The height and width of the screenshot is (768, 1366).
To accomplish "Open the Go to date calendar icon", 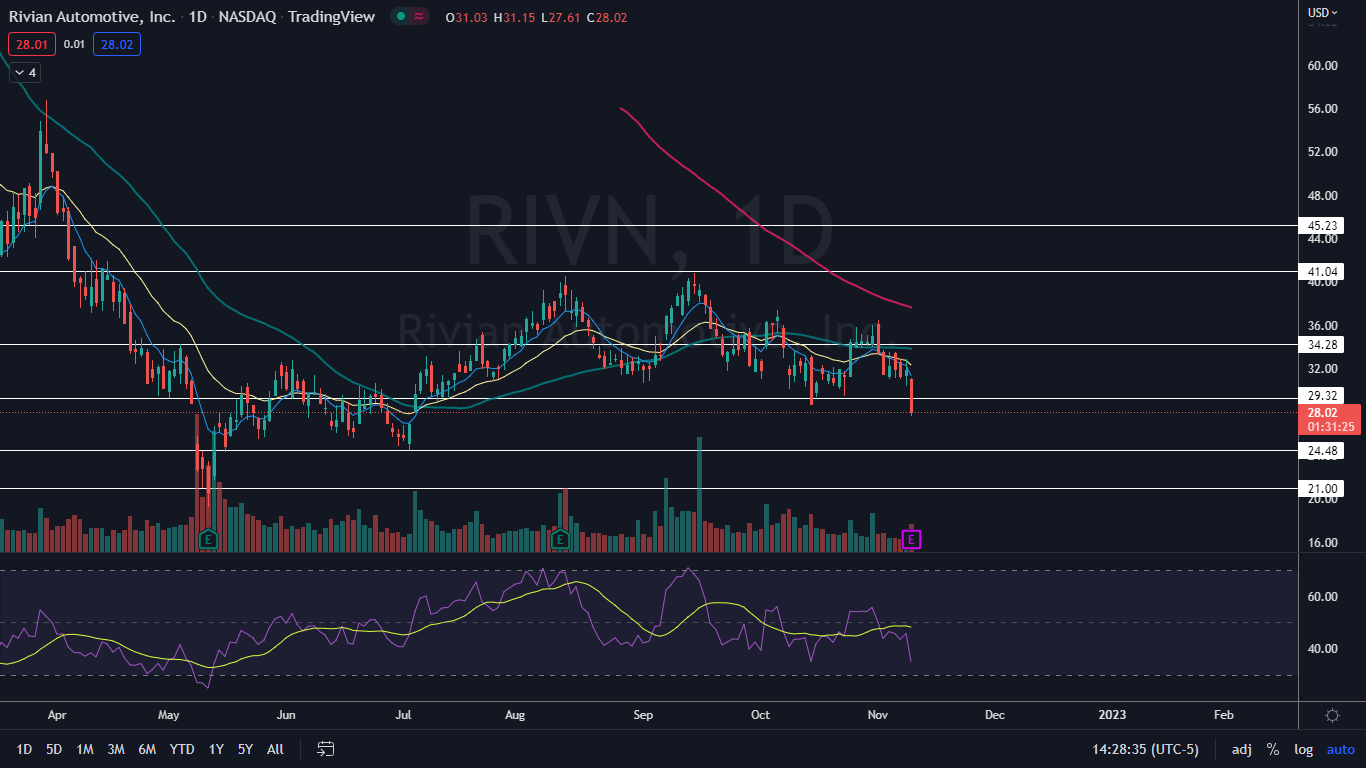I will pyautogui.click(x=325, y=748).
